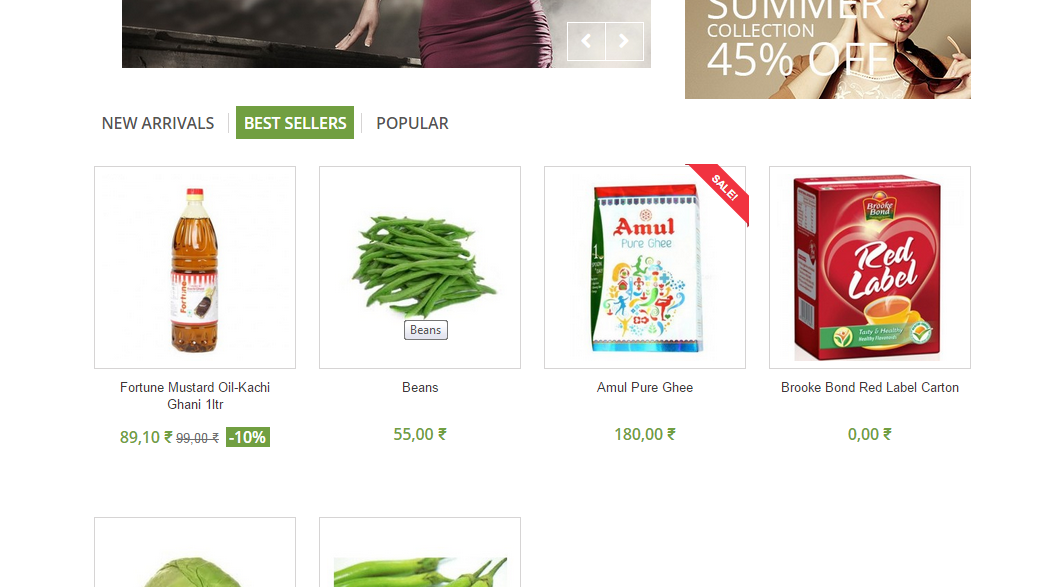Open the Fortune Mustard Oil product image

[x=195, y=267]
